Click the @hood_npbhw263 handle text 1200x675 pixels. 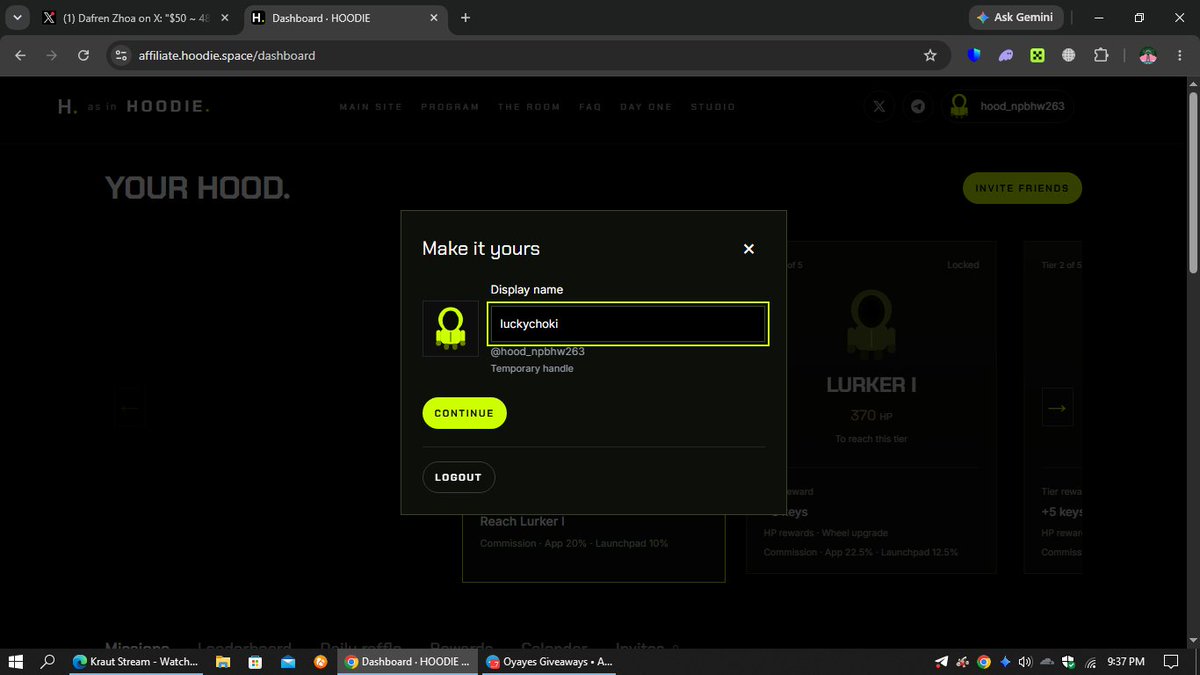click(x=538, y=352)
